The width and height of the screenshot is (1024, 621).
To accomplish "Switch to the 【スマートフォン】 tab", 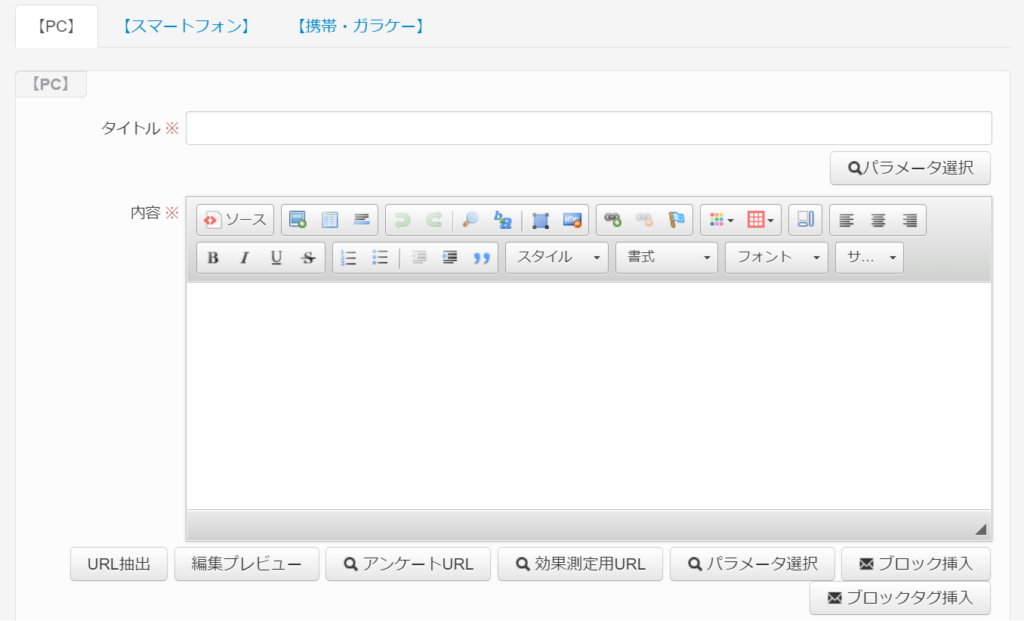I will coord(185,26).
